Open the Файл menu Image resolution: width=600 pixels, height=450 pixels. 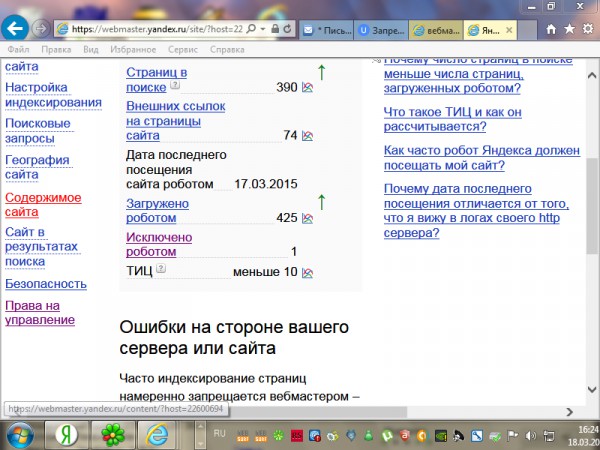pyautogui.click(x=18, y=50)
